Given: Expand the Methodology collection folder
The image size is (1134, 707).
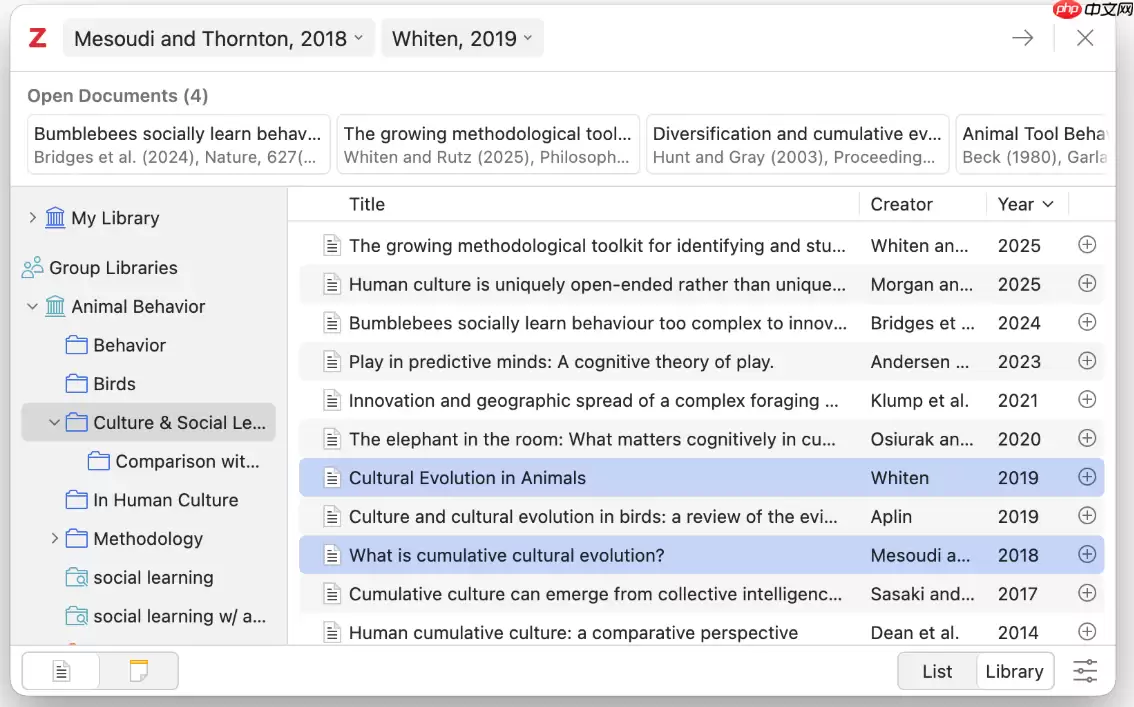Looking at the screenshot, I should [54, 539].
